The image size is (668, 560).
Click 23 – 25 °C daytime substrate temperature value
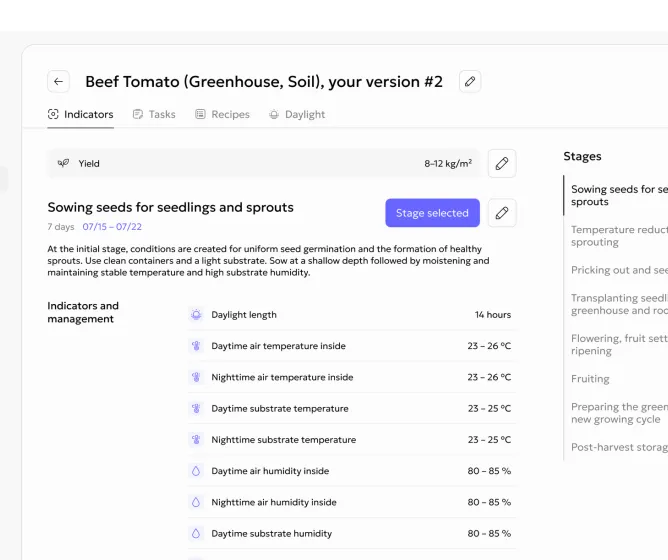click(x=489, y=408)
